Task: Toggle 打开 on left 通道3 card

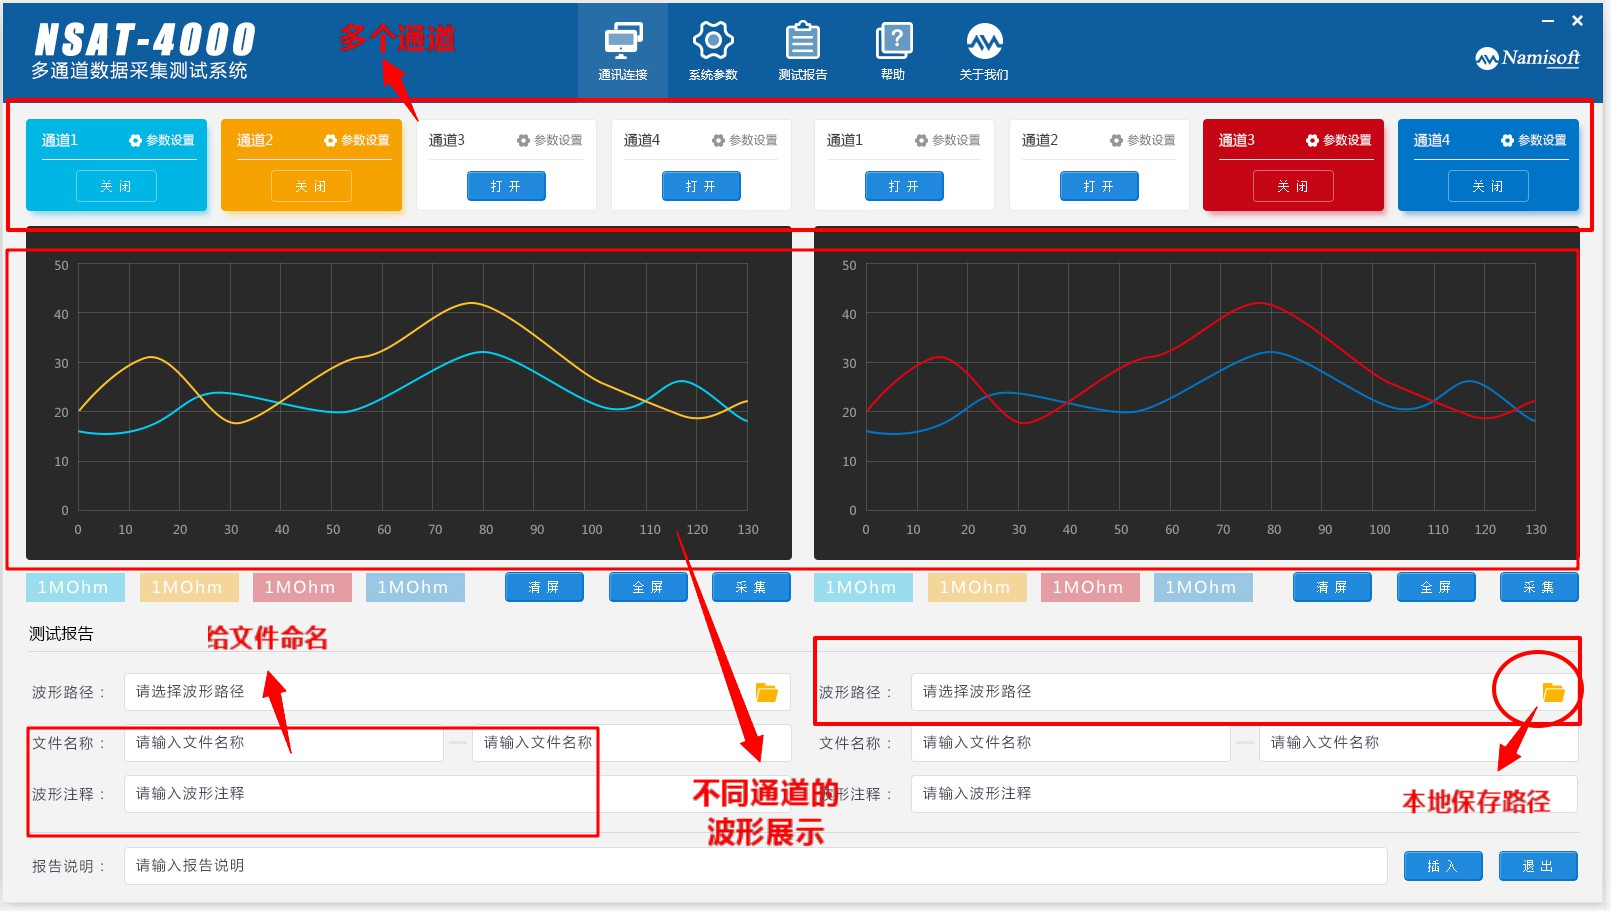Action: 506,186
